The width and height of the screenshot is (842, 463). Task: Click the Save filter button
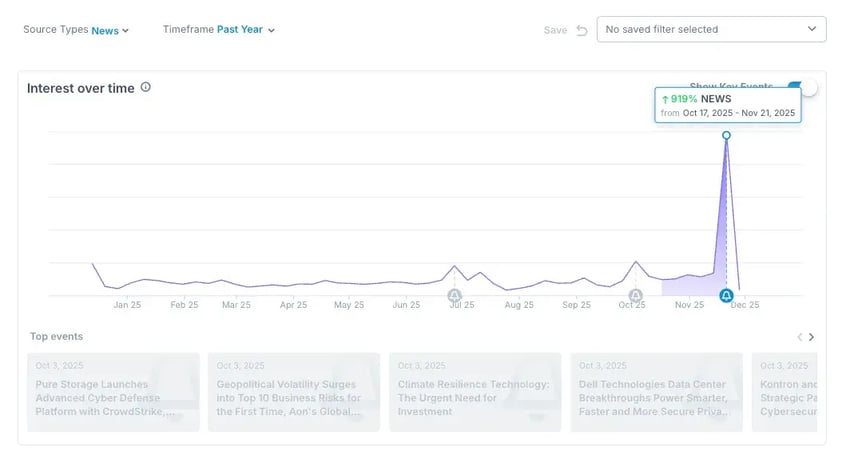555,30
